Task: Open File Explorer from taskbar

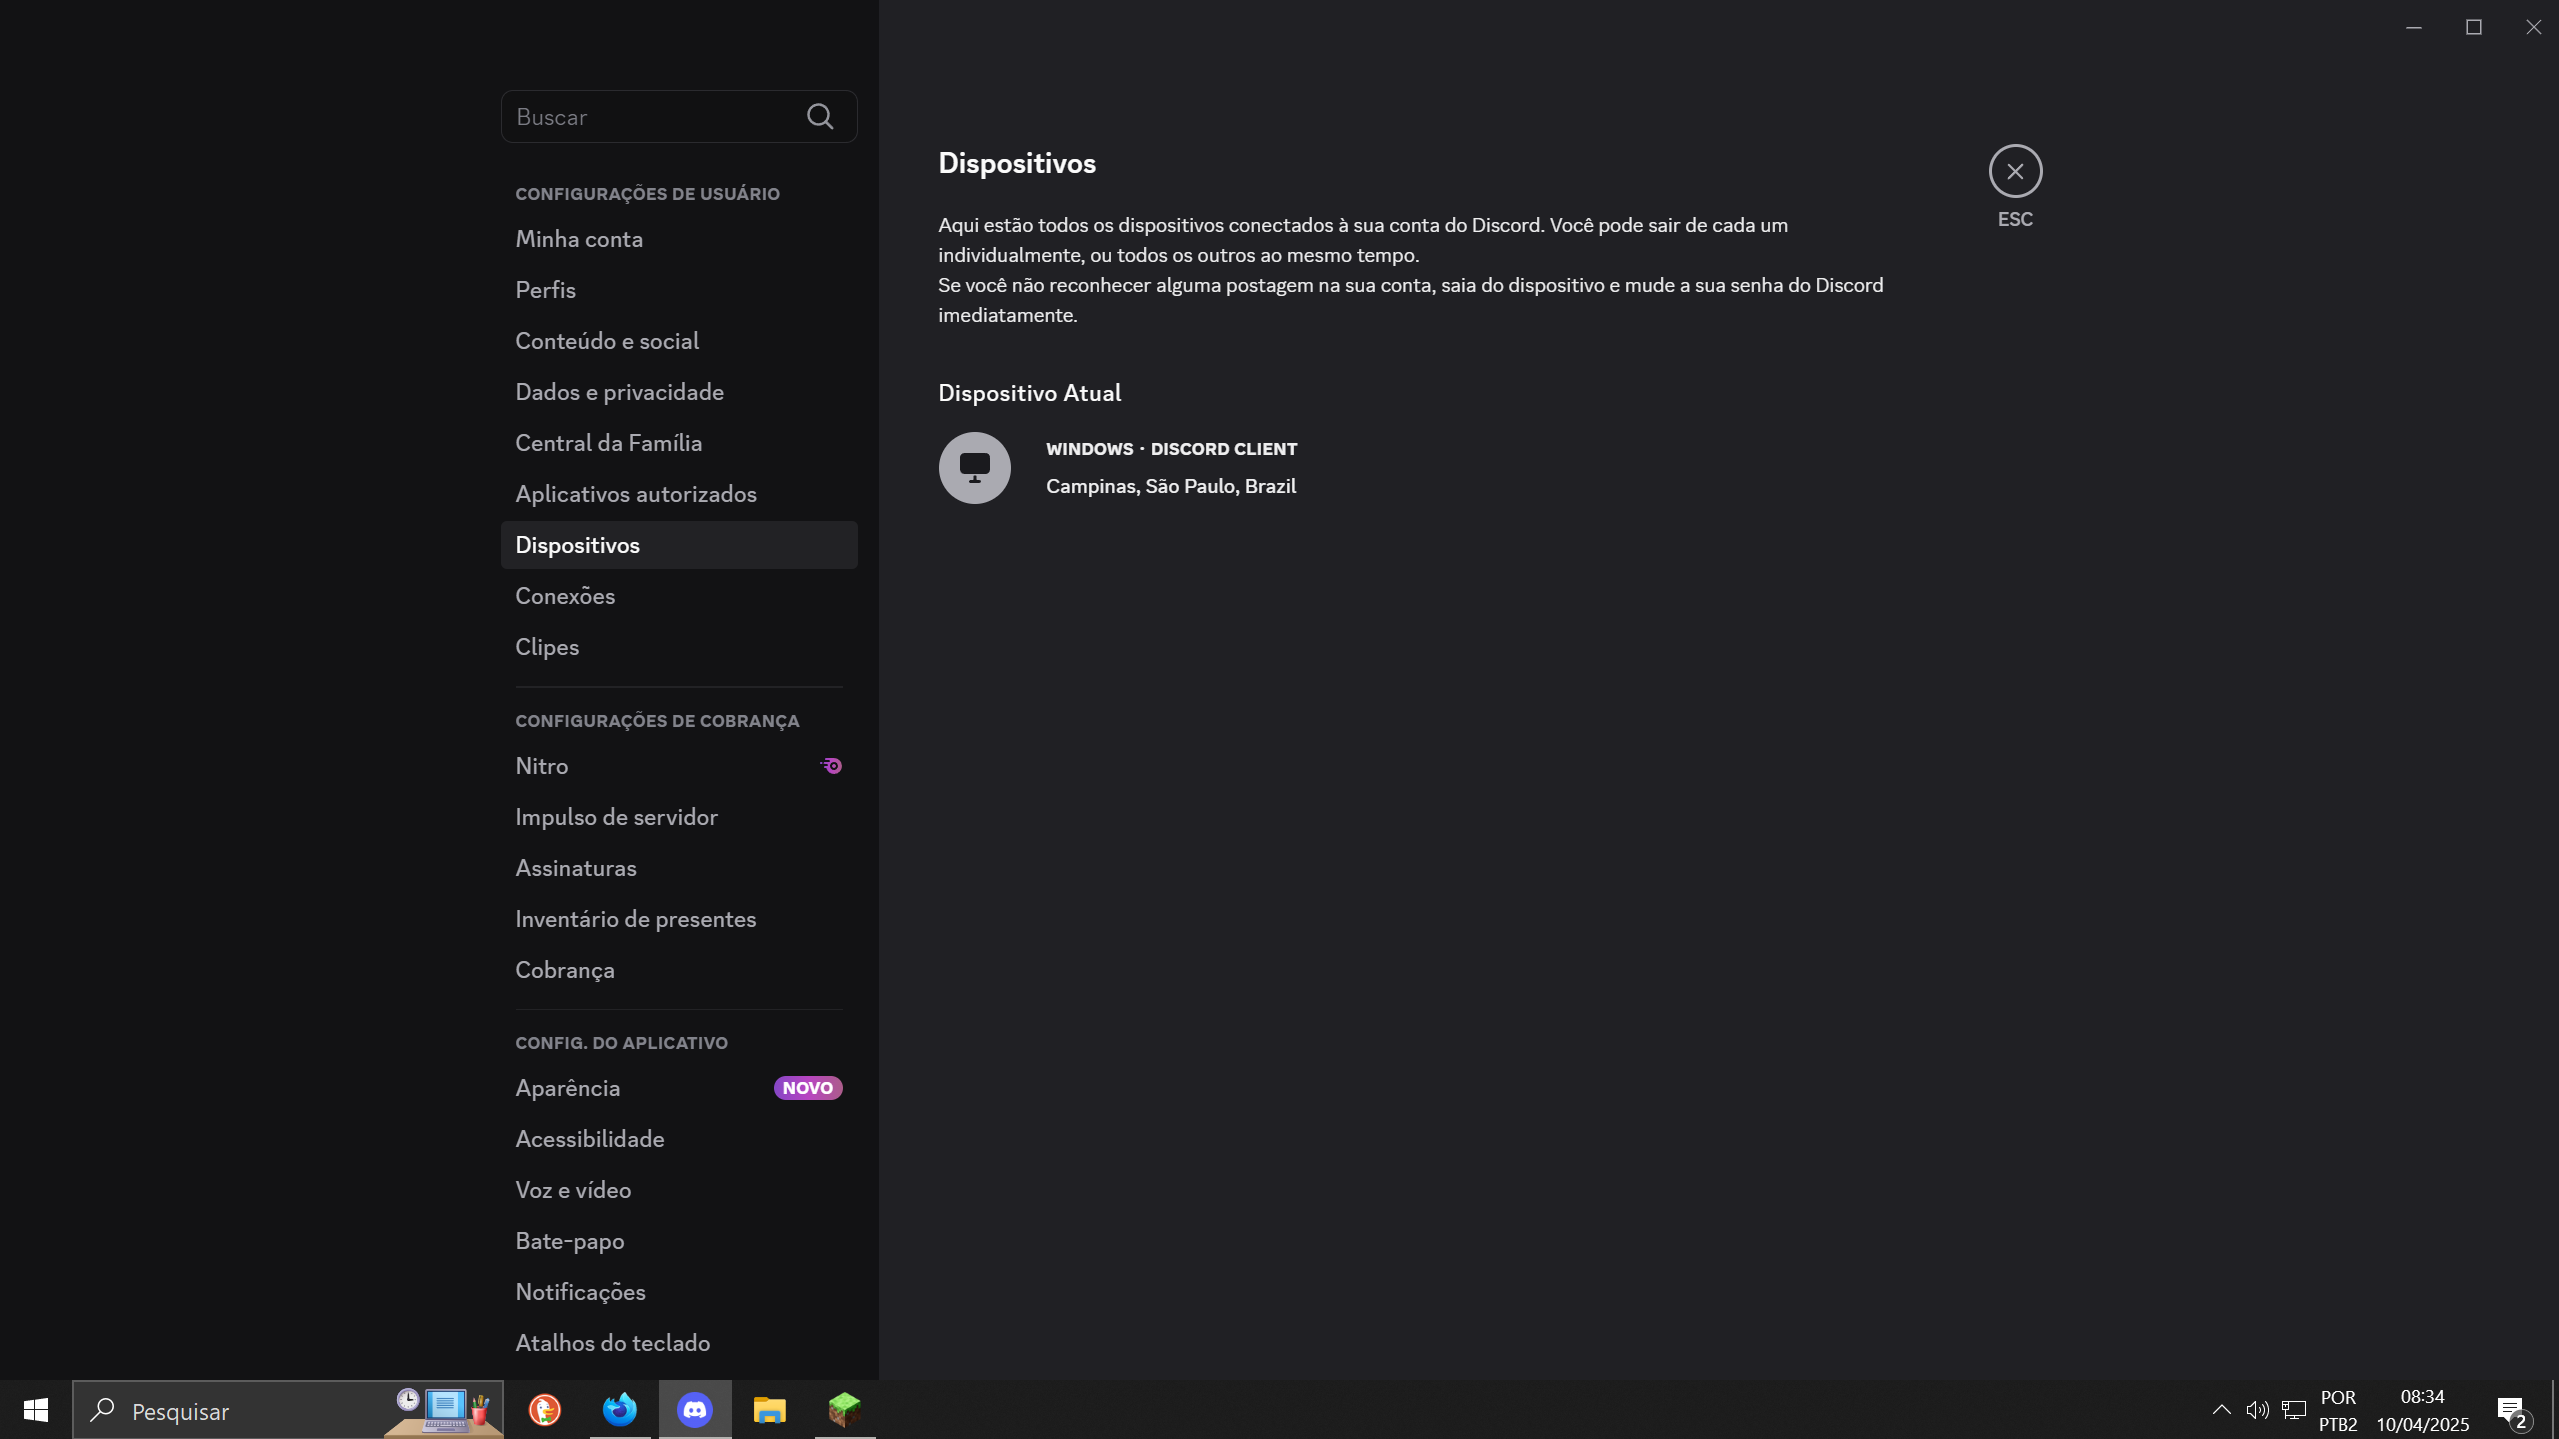Action: pos(770,1410)
